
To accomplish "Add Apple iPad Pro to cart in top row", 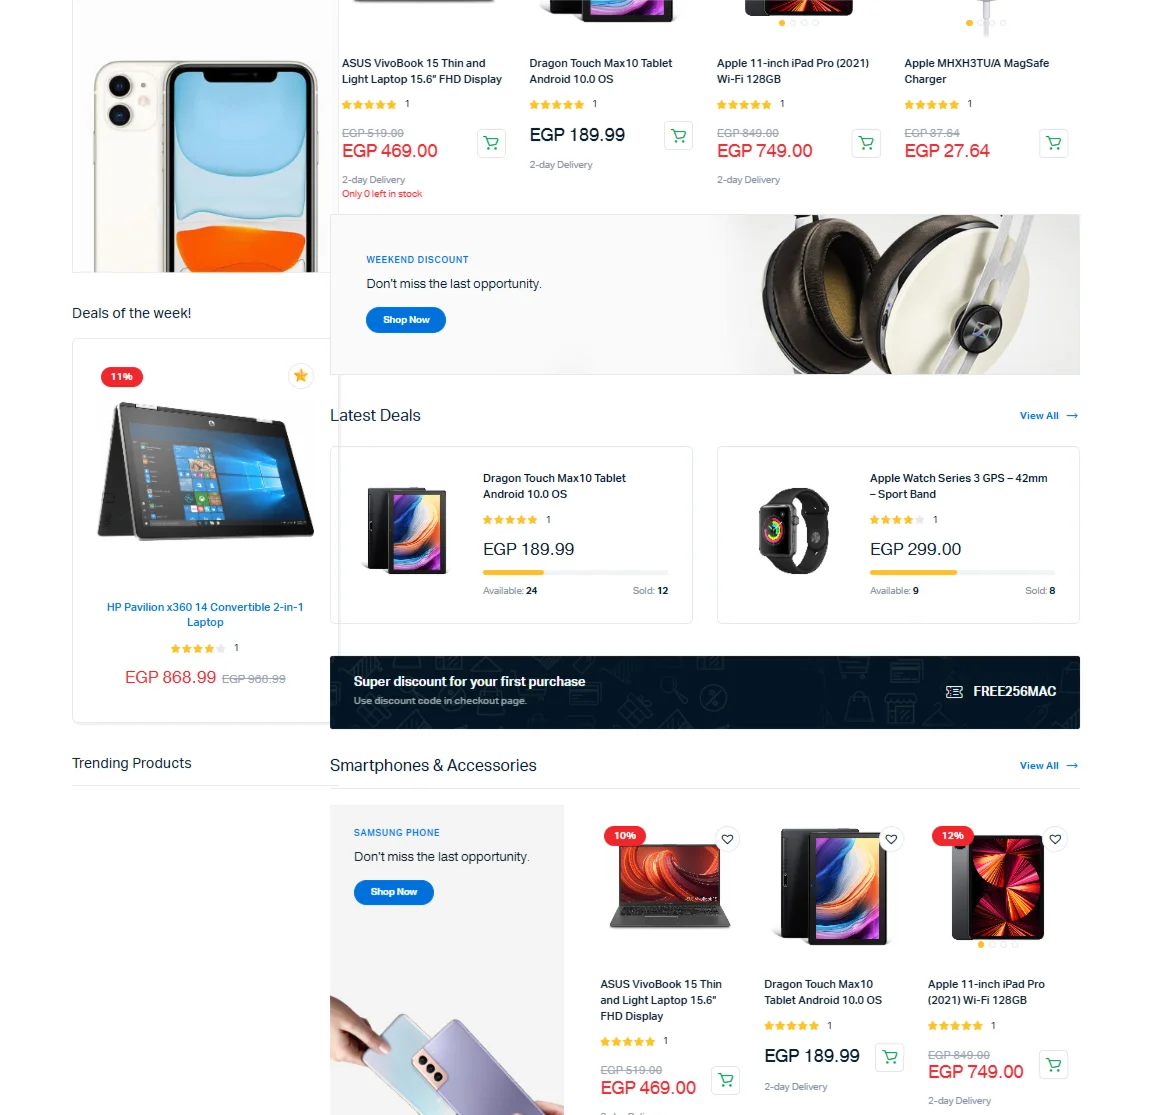I will (866, 142).
